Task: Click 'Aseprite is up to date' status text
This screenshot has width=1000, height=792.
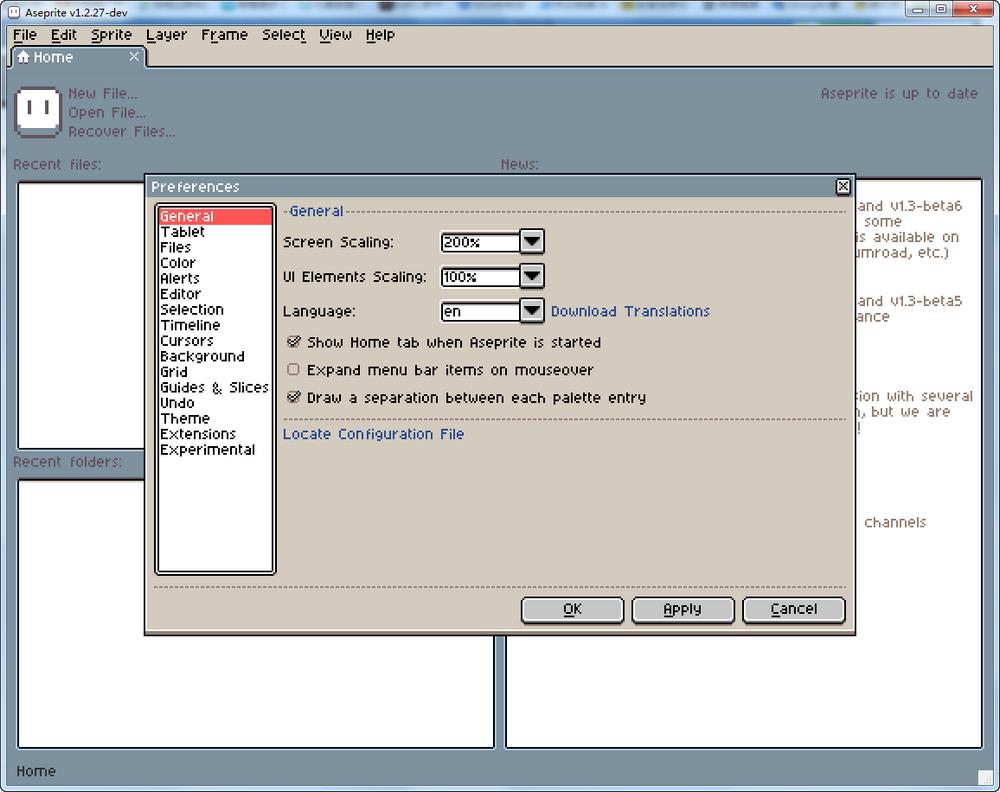Action: pyautogui.click(x=899, y=94)
